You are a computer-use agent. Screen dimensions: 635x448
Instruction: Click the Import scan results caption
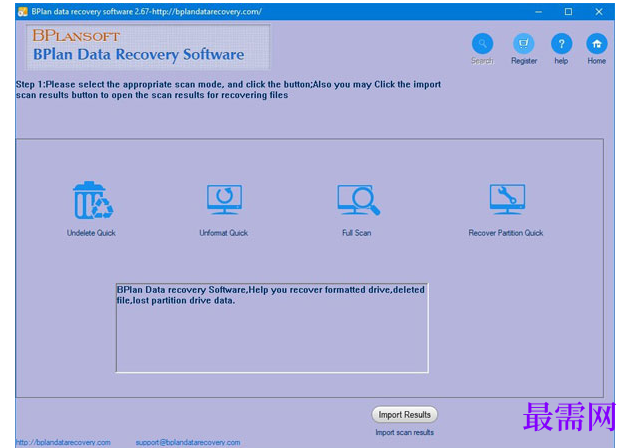coord(405,433)
